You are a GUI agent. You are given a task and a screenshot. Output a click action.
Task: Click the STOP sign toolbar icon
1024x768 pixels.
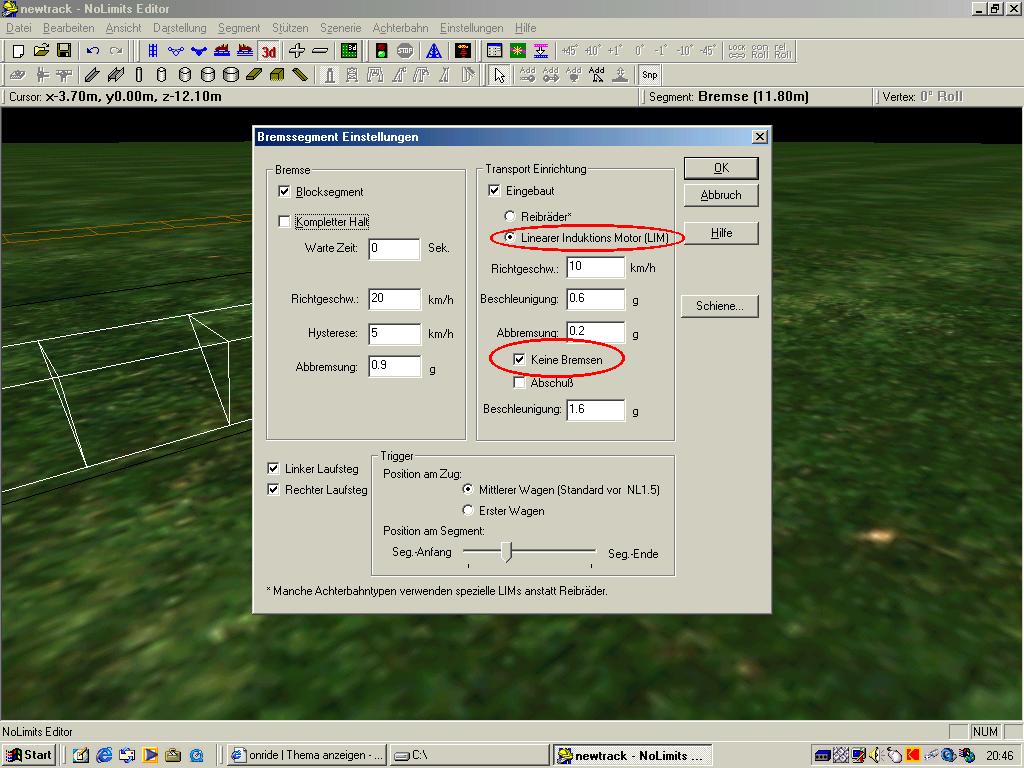click(x=405, y=50)
